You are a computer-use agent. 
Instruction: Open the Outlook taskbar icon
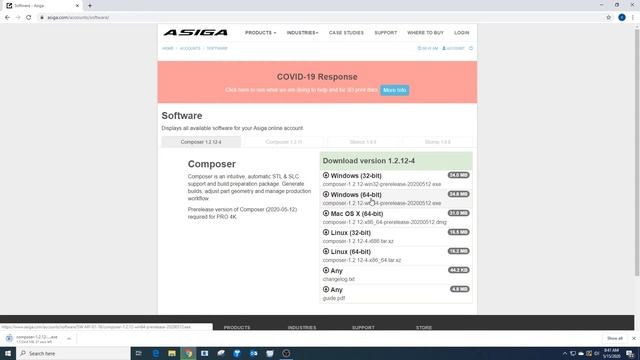click(253, 353)
